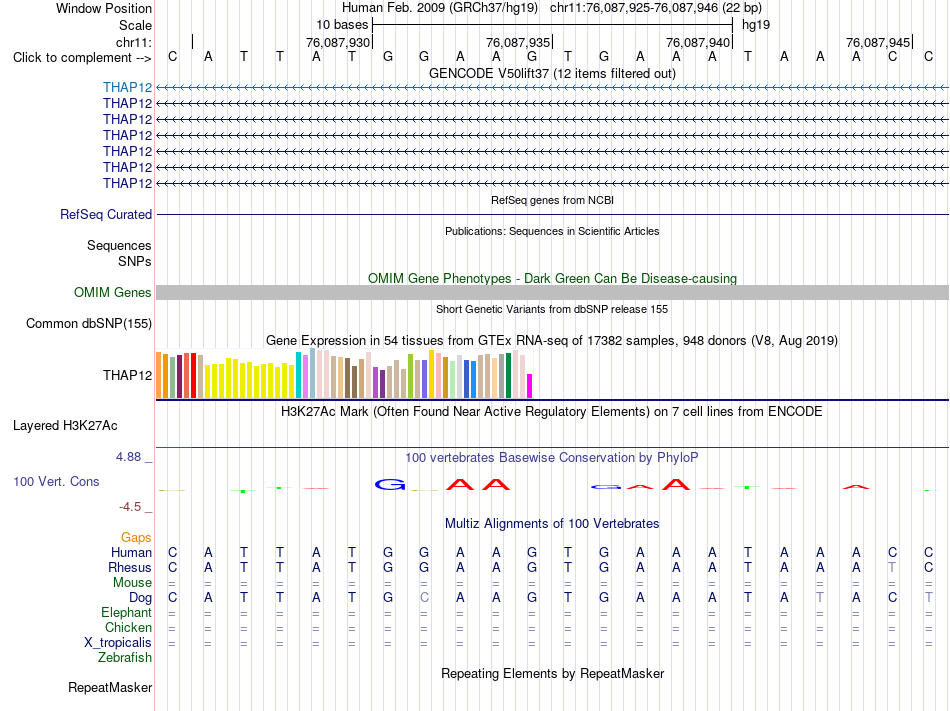Open the GENCODE V50lift37 track title
The image size is (950, 711).
pos(552,73)
